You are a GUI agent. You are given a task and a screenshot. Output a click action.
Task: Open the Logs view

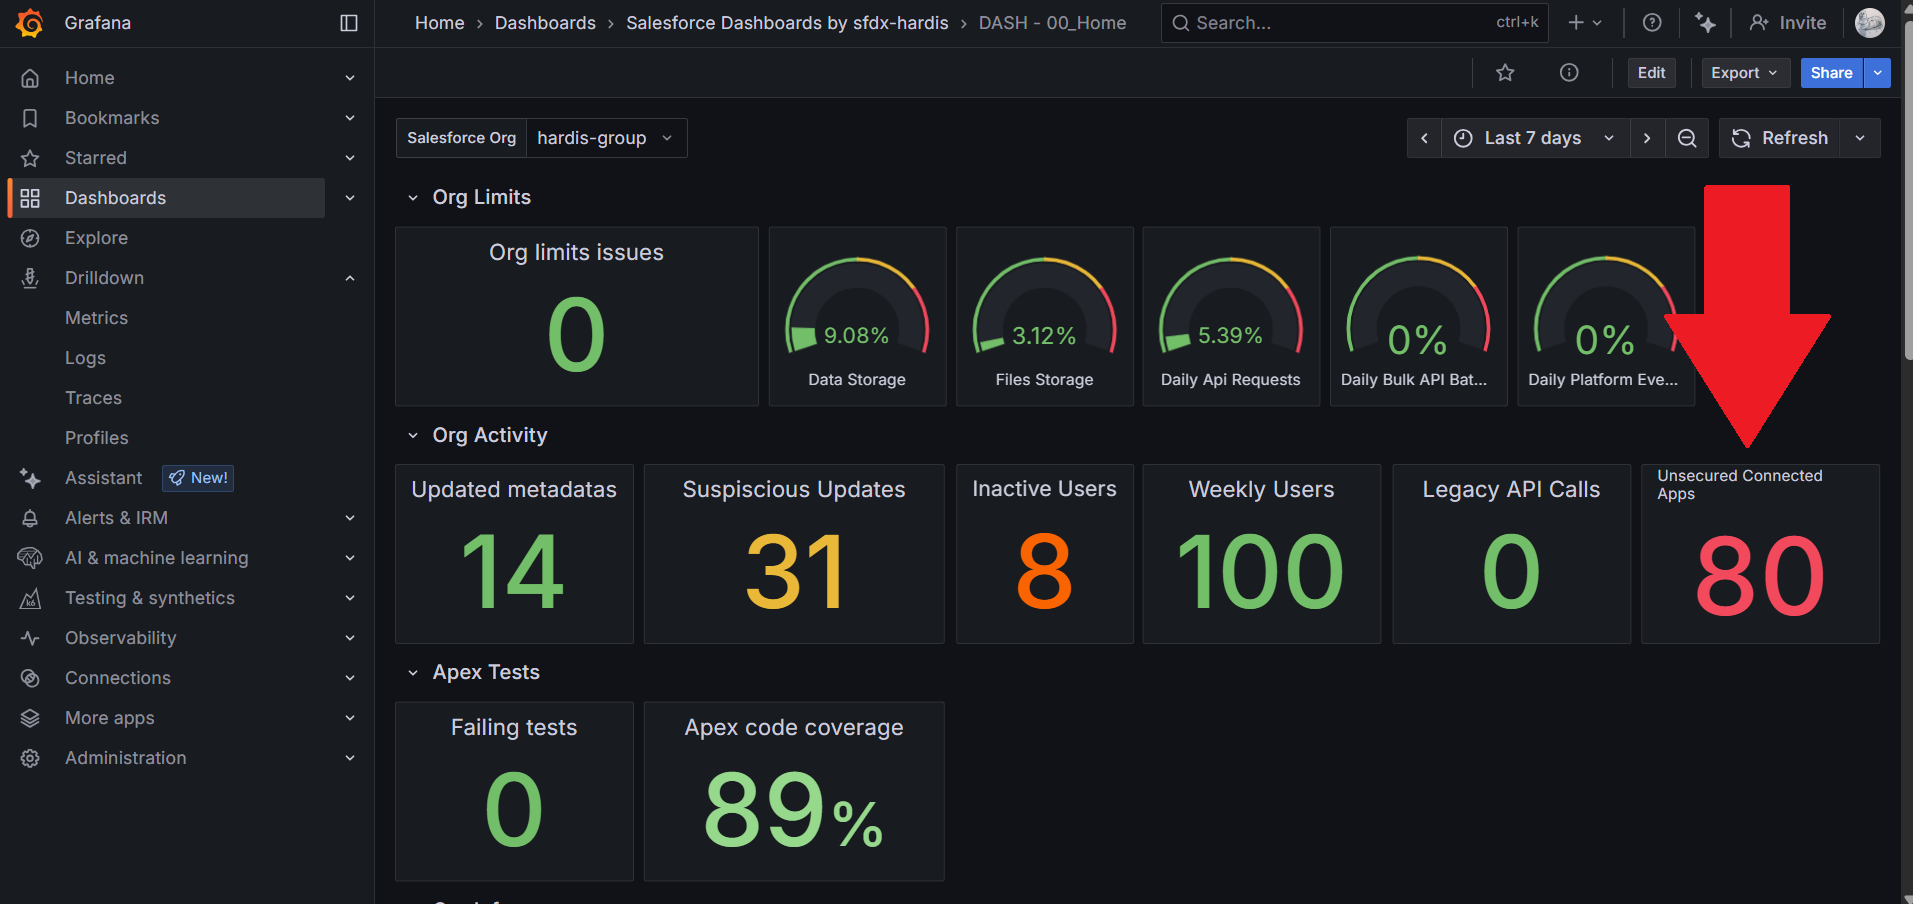pyautogui.click(x=85, y=357)
